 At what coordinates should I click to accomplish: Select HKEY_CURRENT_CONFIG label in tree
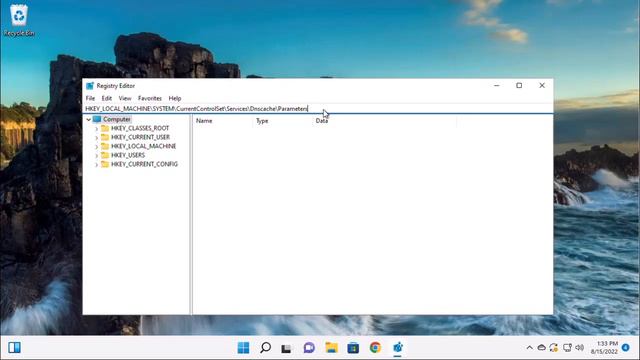[144, 164]
